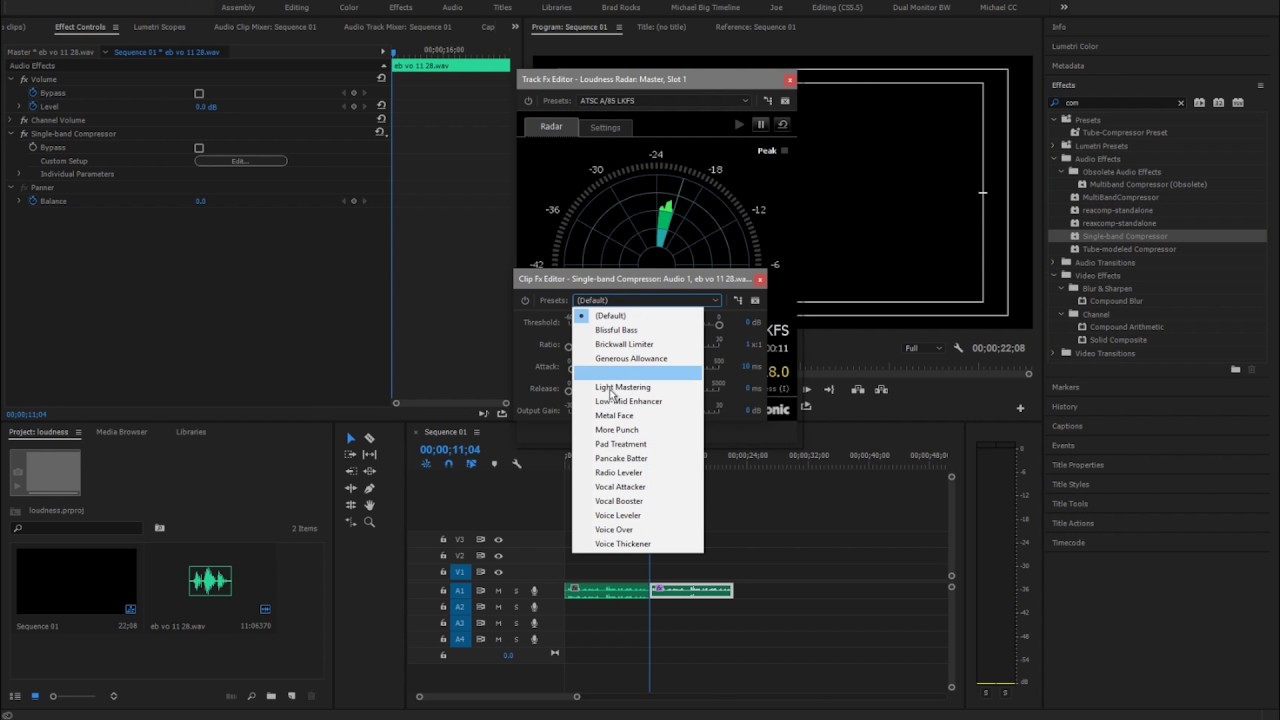This screenshot has height=720, width=1280.
Task: Expand Channel Volume effect
Action: (12, 120)
